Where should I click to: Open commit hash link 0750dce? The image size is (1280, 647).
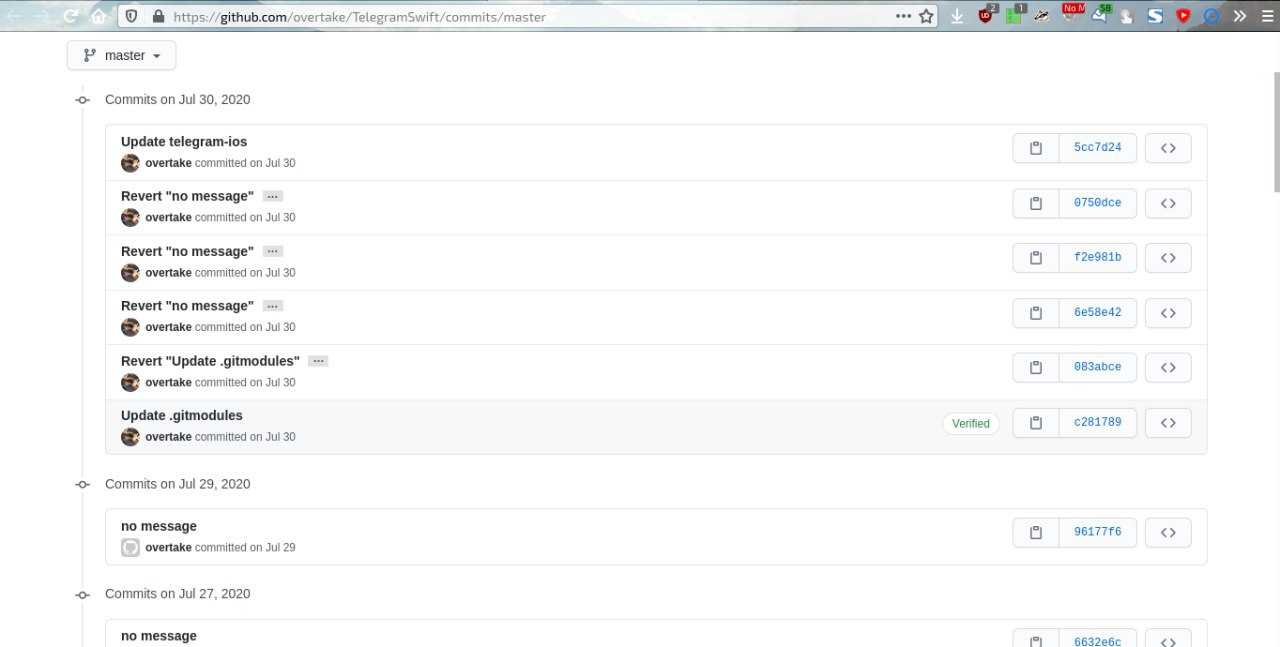point(1098,203)
